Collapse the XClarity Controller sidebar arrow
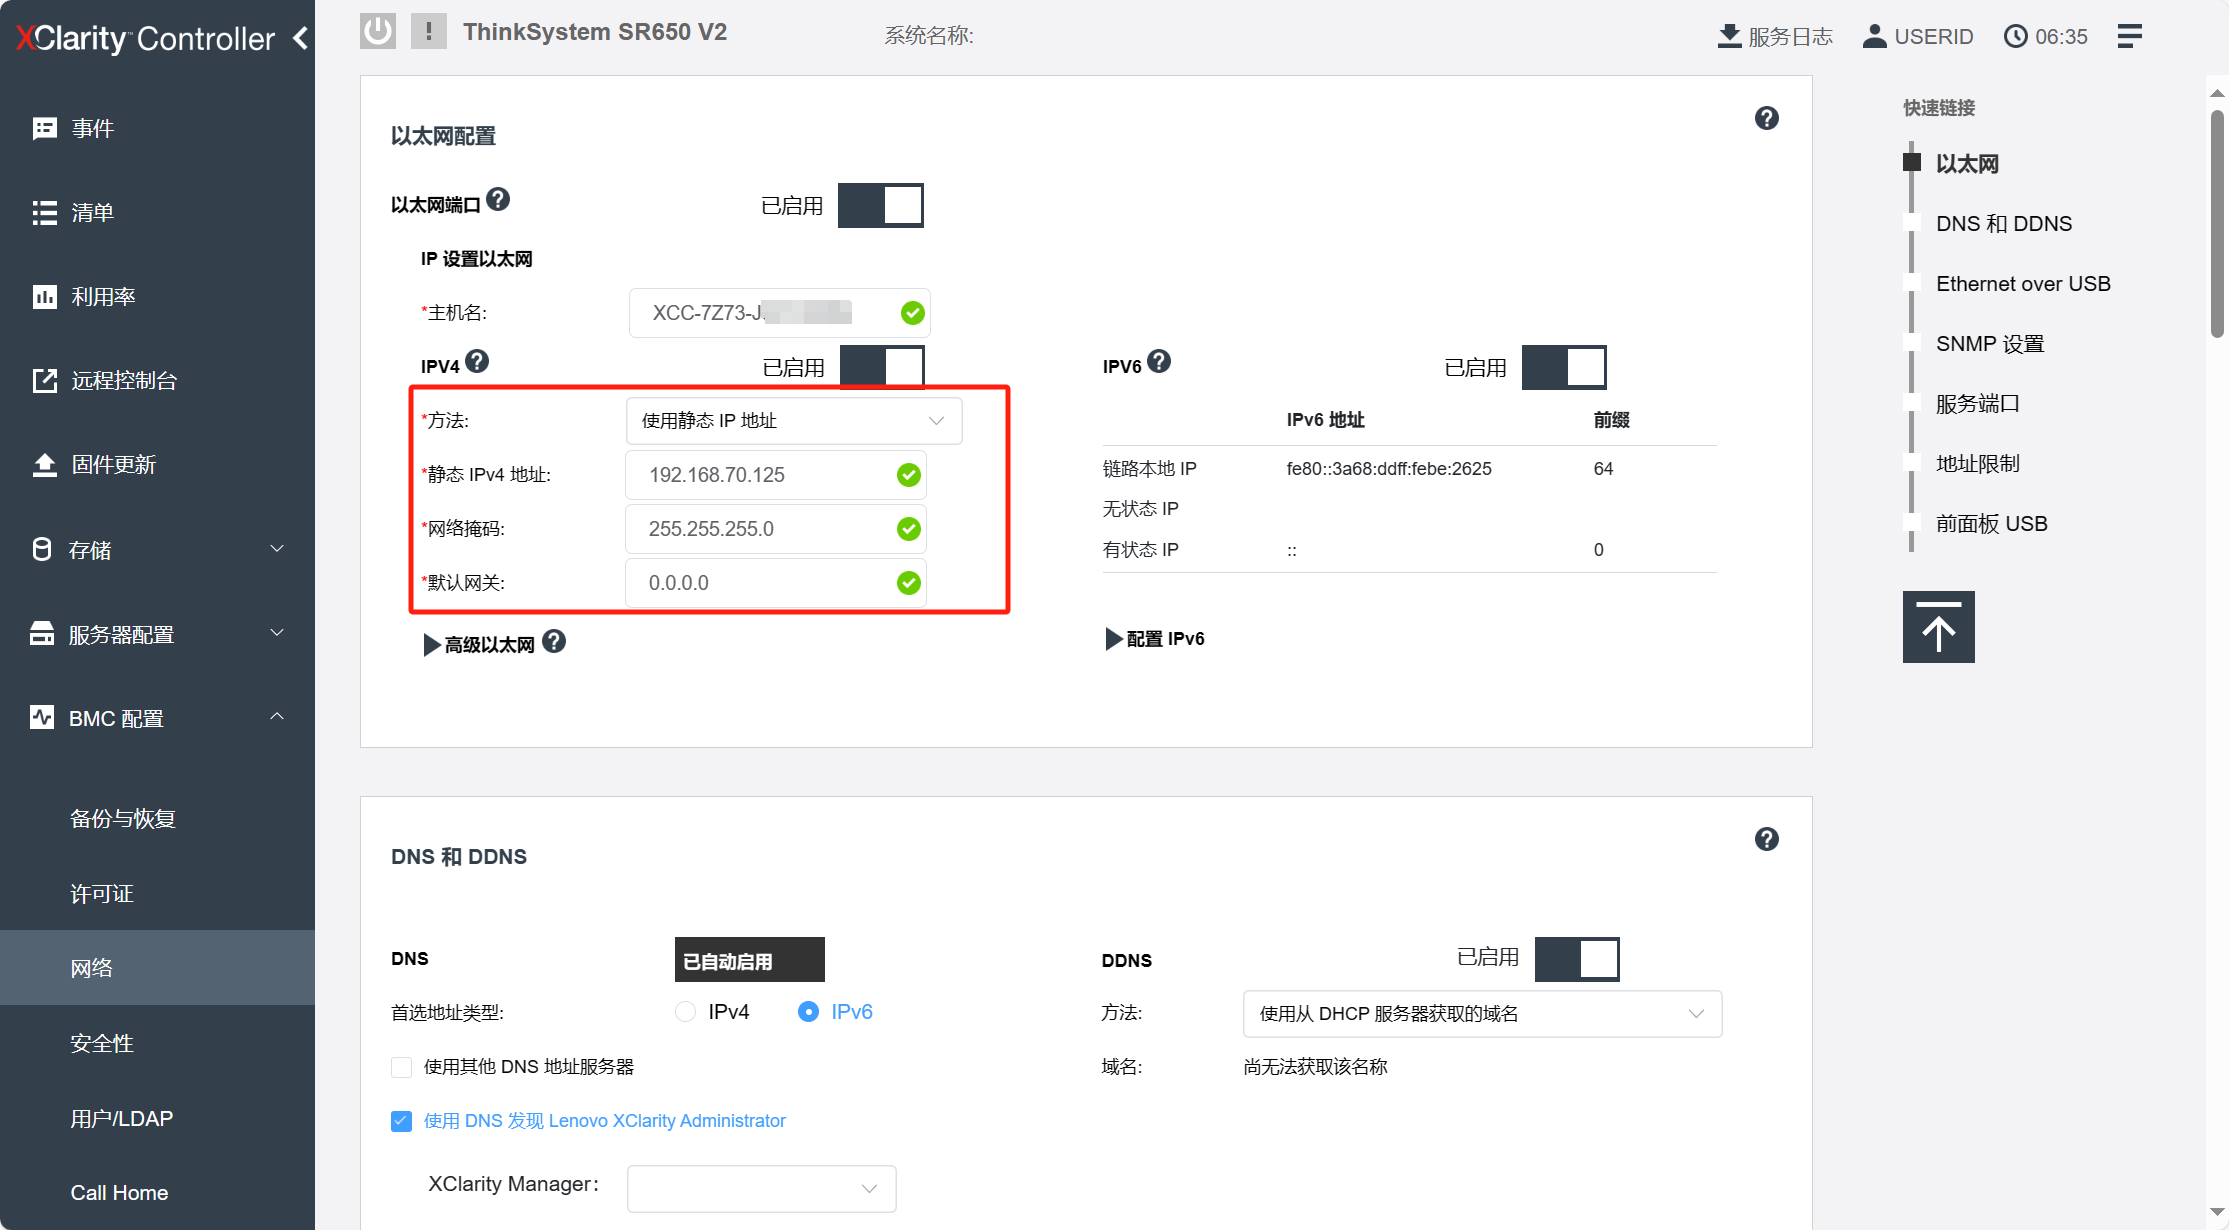The image size is (2229, 1230). coord(300,38)
